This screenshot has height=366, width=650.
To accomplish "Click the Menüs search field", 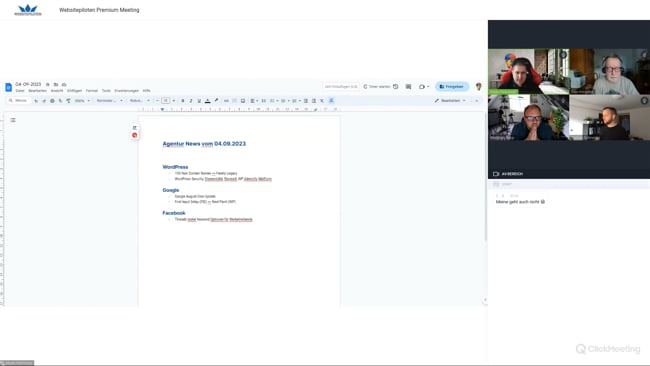I will (x=19, y=100).
